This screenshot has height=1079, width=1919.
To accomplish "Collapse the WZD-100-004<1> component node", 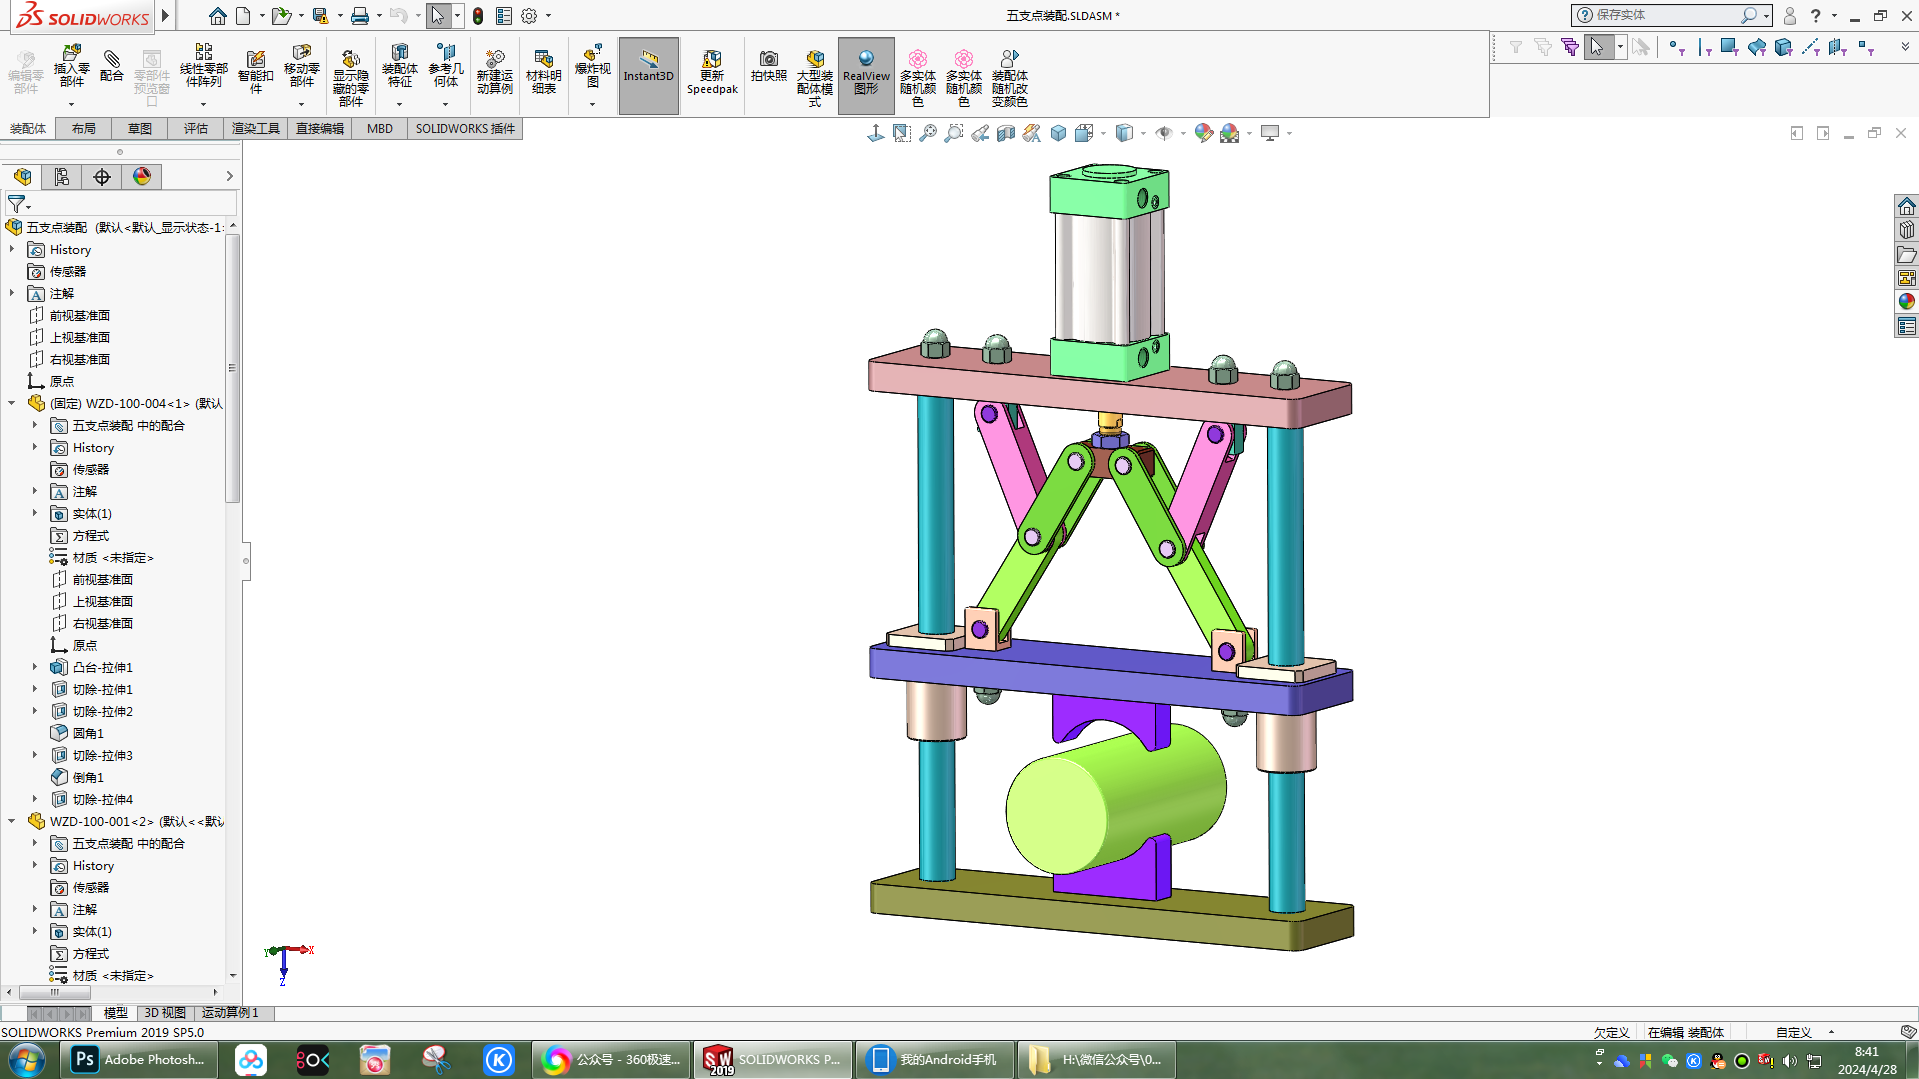I will 12,404.
